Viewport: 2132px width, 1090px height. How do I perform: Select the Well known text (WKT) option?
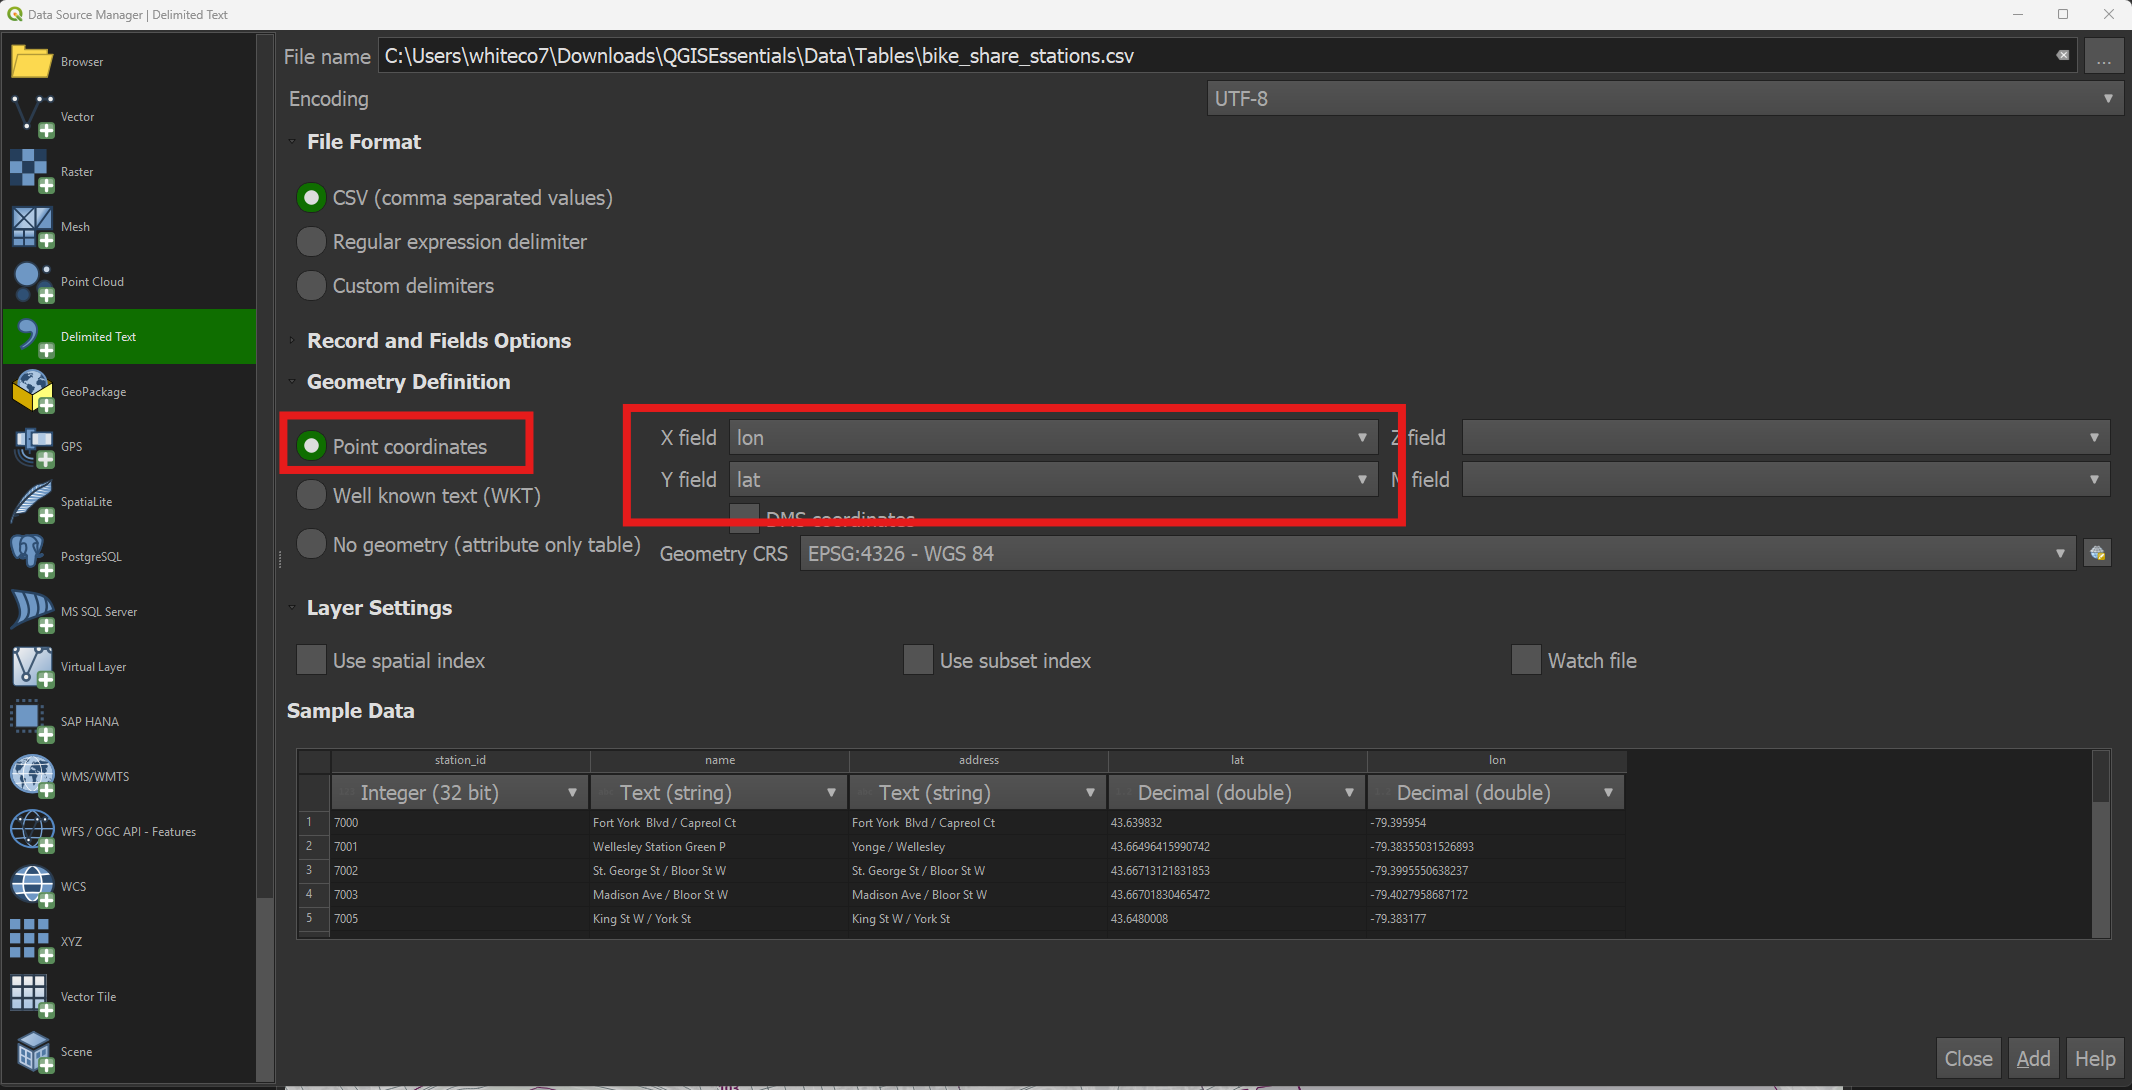419,495
